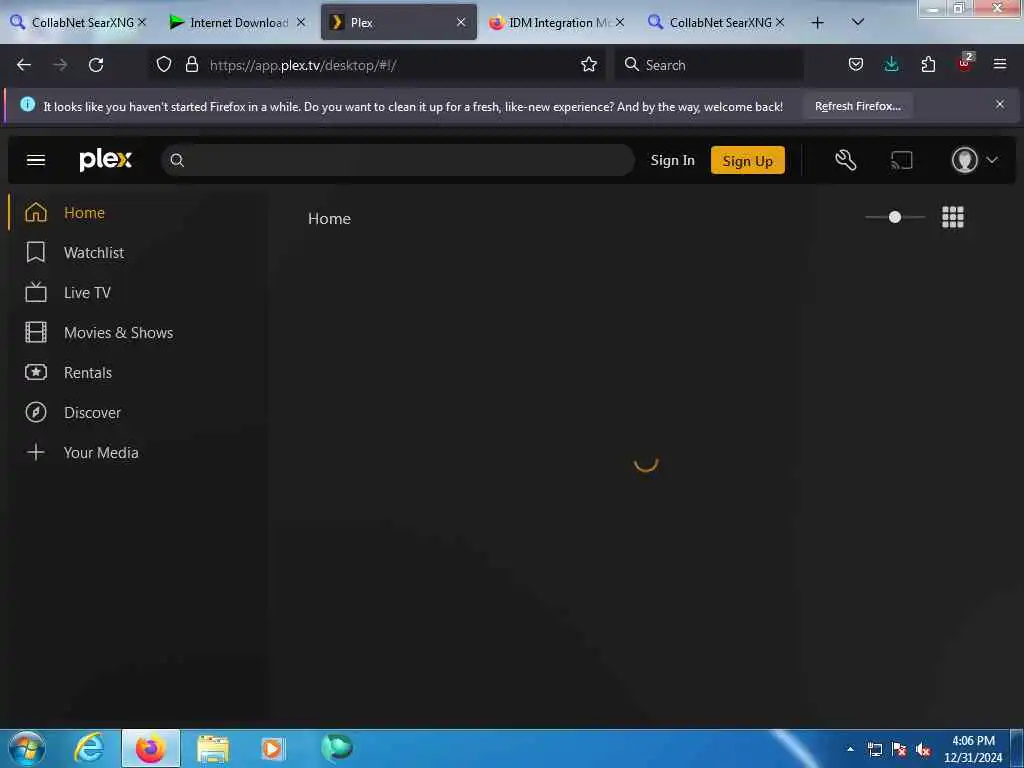This screenshot has width=1024, height=768.
Task: Open a new tab with plus button
Action: 817,23
